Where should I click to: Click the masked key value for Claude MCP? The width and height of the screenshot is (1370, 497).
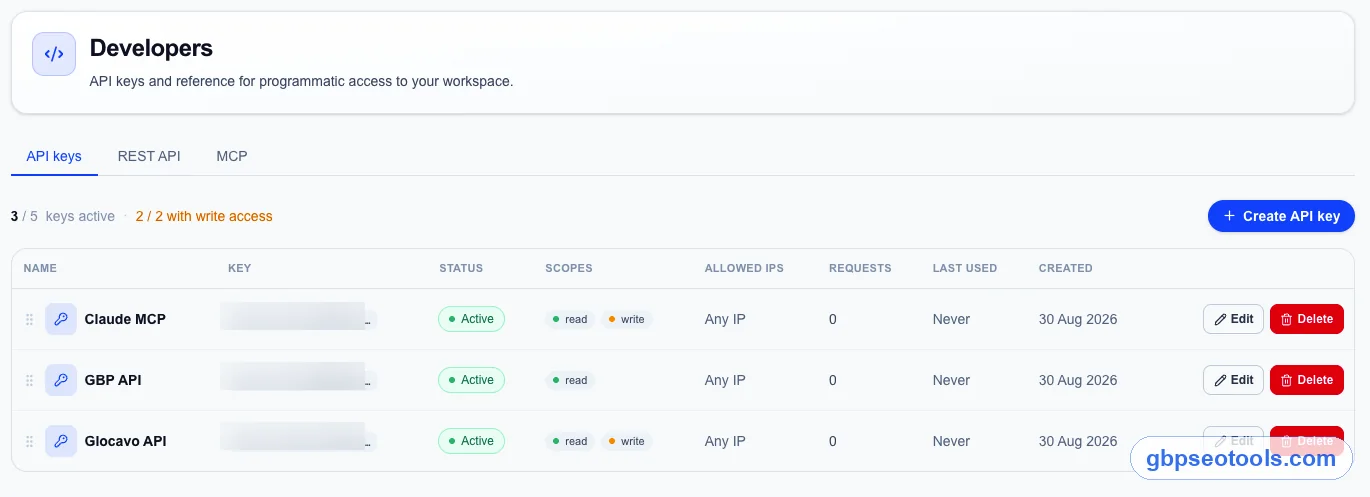[299, 316]
